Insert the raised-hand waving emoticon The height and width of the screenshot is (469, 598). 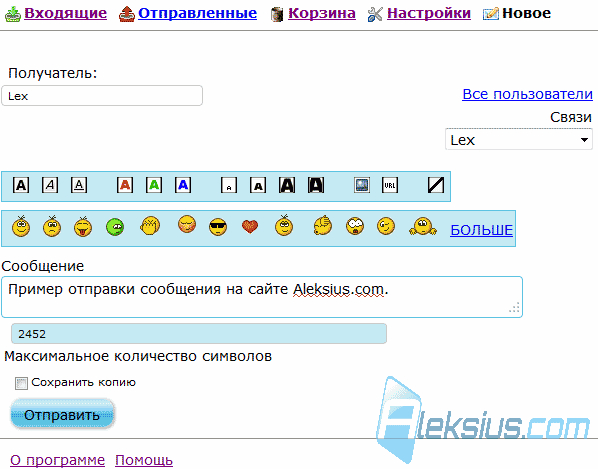click(x=323, y=225)
